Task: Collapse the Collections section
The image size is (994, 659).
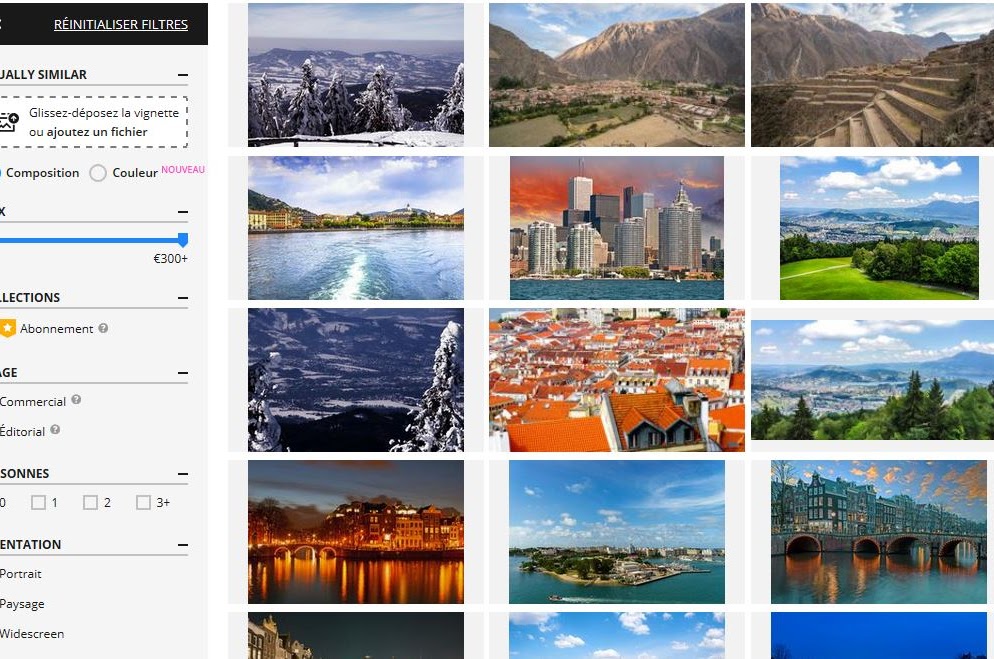Action: [x=182, y=298]
